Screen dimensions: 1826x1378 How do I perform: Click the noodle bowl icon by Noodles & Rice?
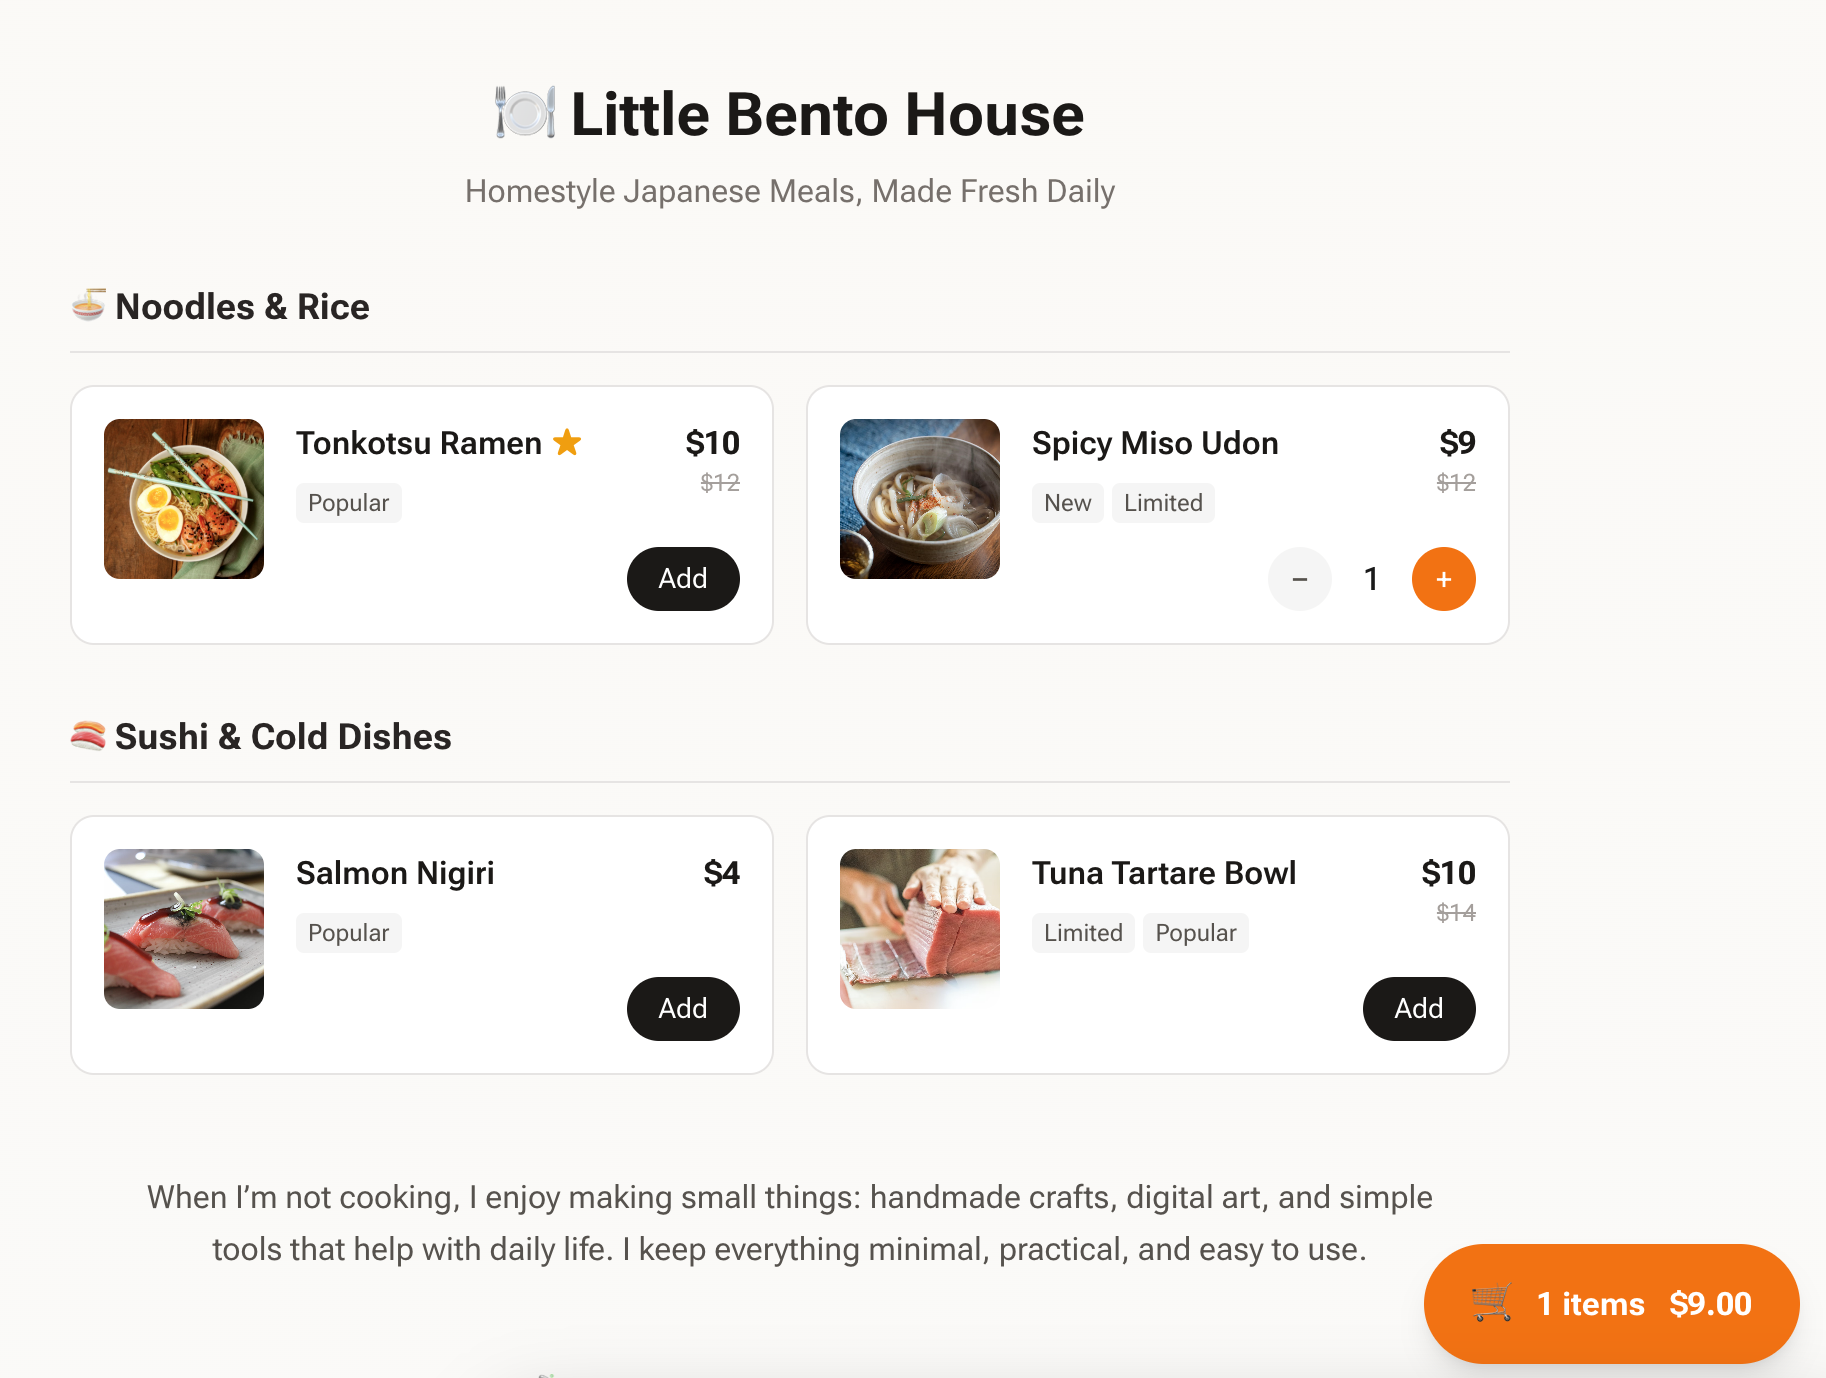89,305
